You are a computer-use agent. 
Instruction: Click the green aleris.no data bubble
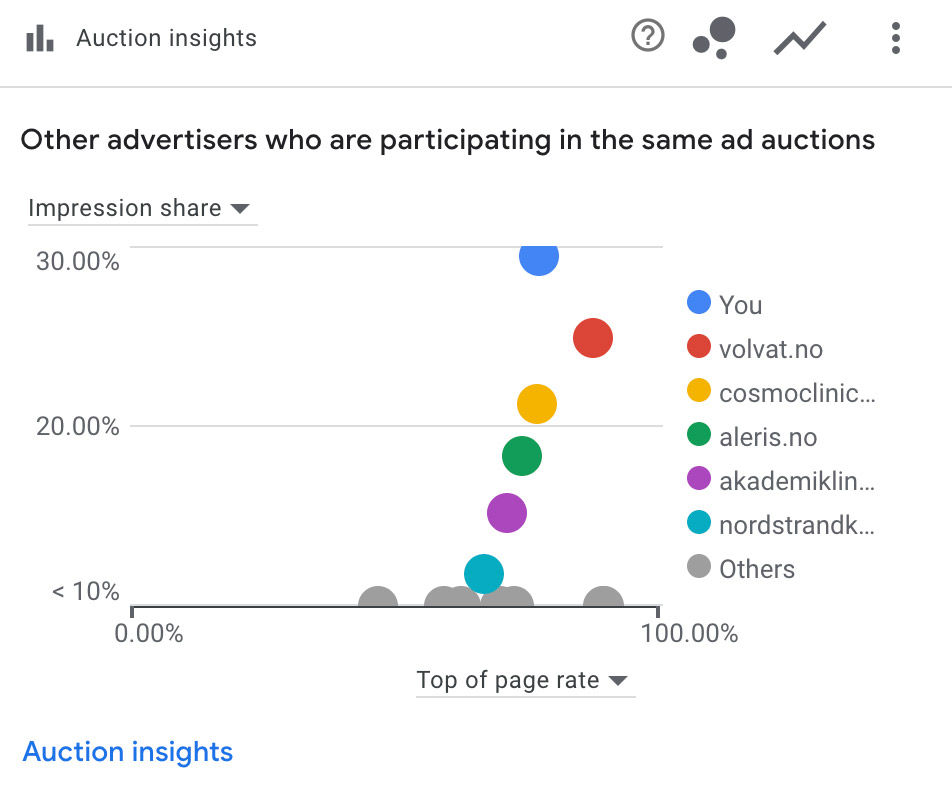pos(521,457)
